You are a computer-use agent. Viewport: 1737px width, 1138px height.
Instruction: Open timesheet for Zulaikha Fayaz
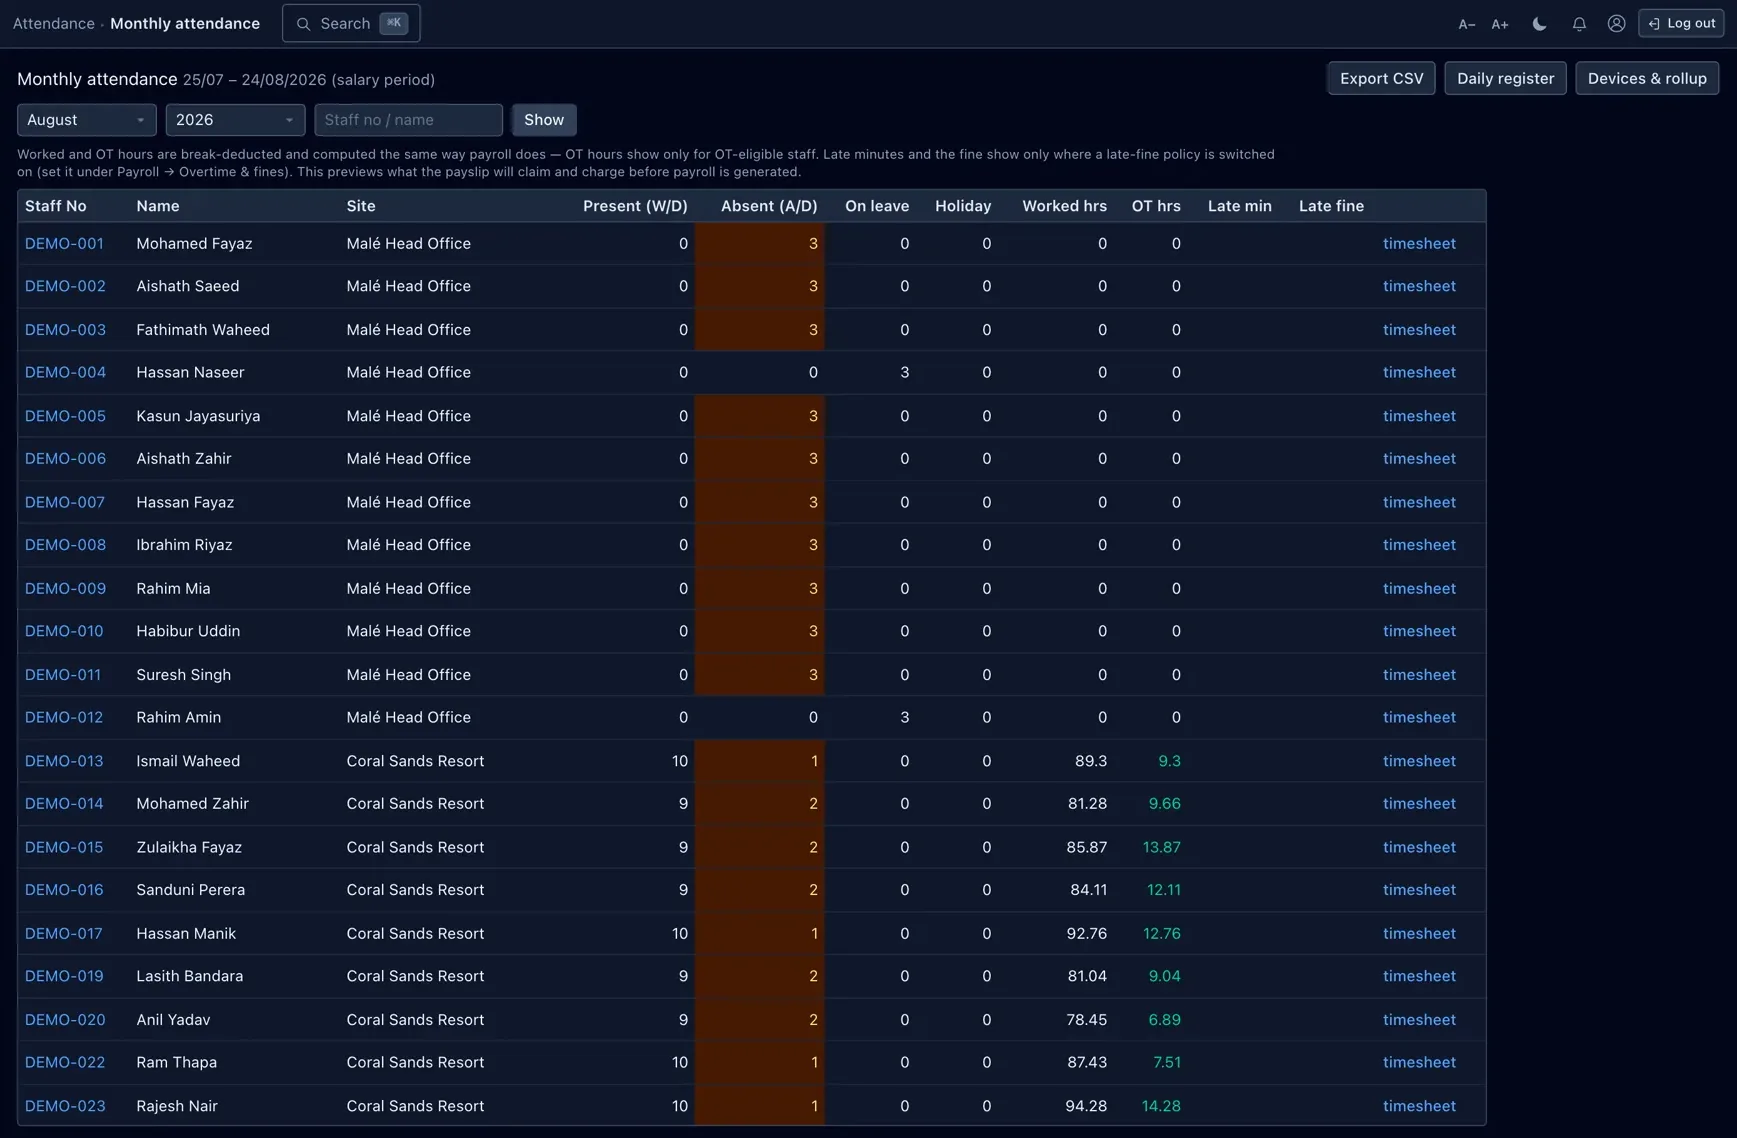pyautogui.click(x=1419, y=847)
